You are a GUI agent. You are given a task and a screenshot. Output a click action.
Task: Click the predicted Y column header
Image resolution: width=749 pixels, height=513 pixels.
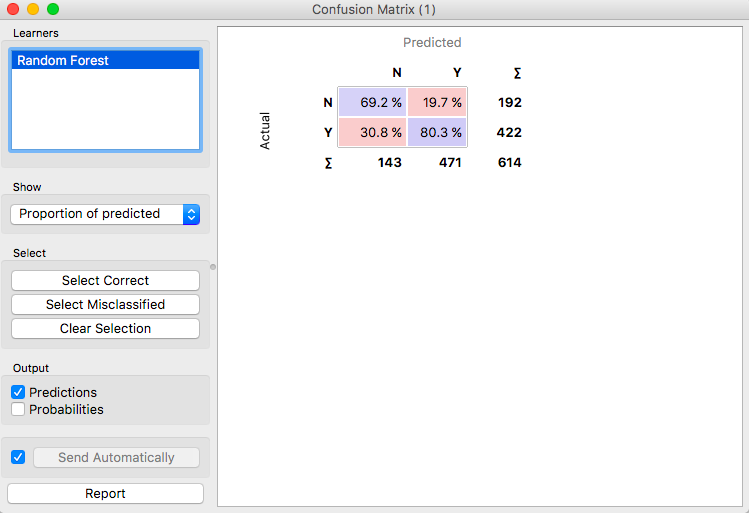tap(457, 73)
